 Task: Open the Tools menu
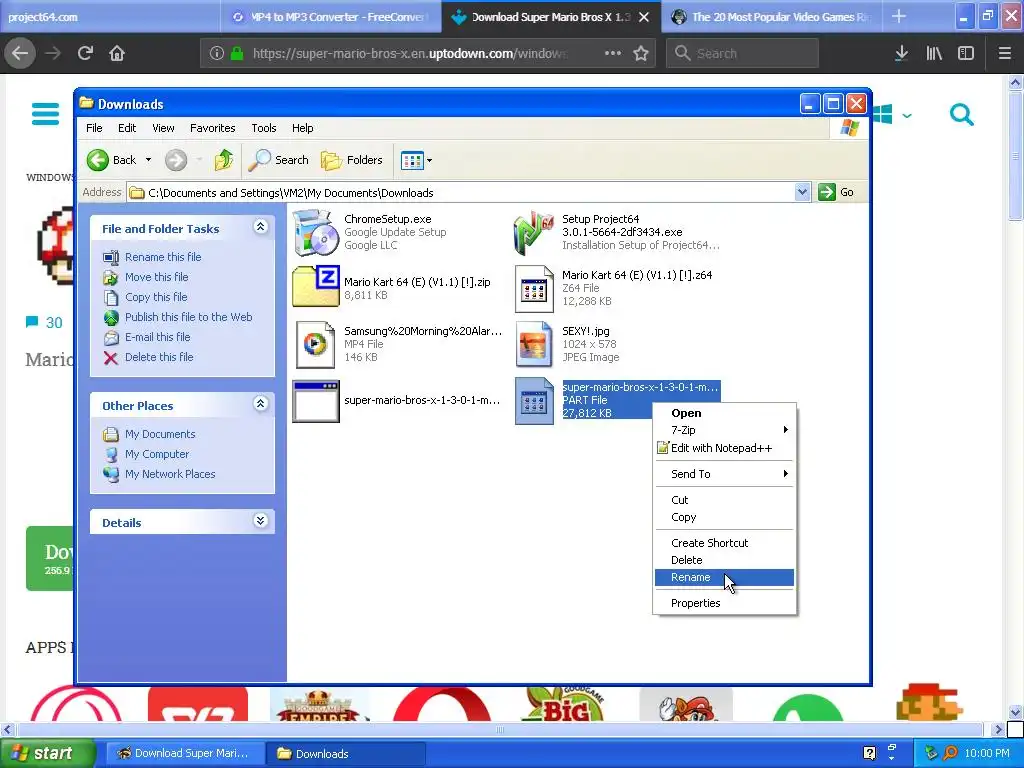264,128
